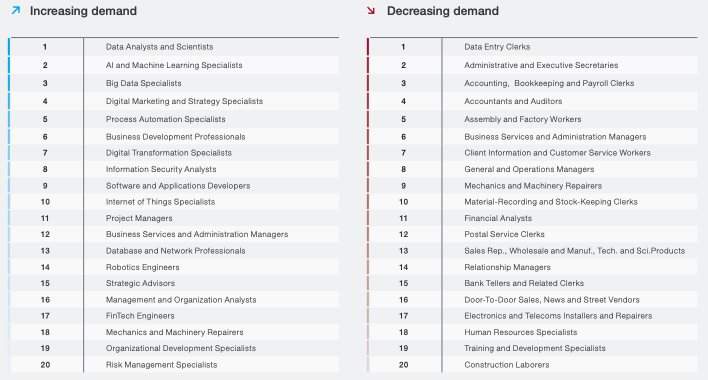Click the blue increasing demand arrow icon

tap(16, 10)
